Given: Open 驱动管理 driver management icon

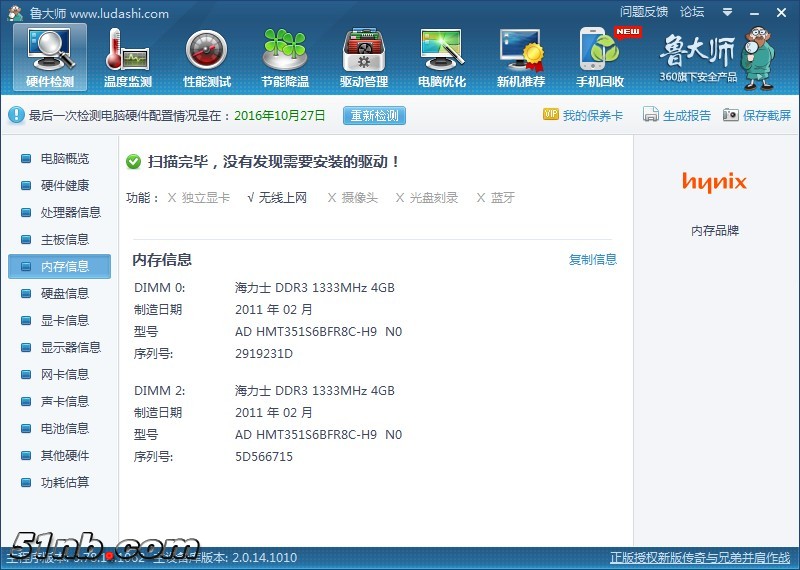Looking at the screenshot, I should [x=364, y=56].
